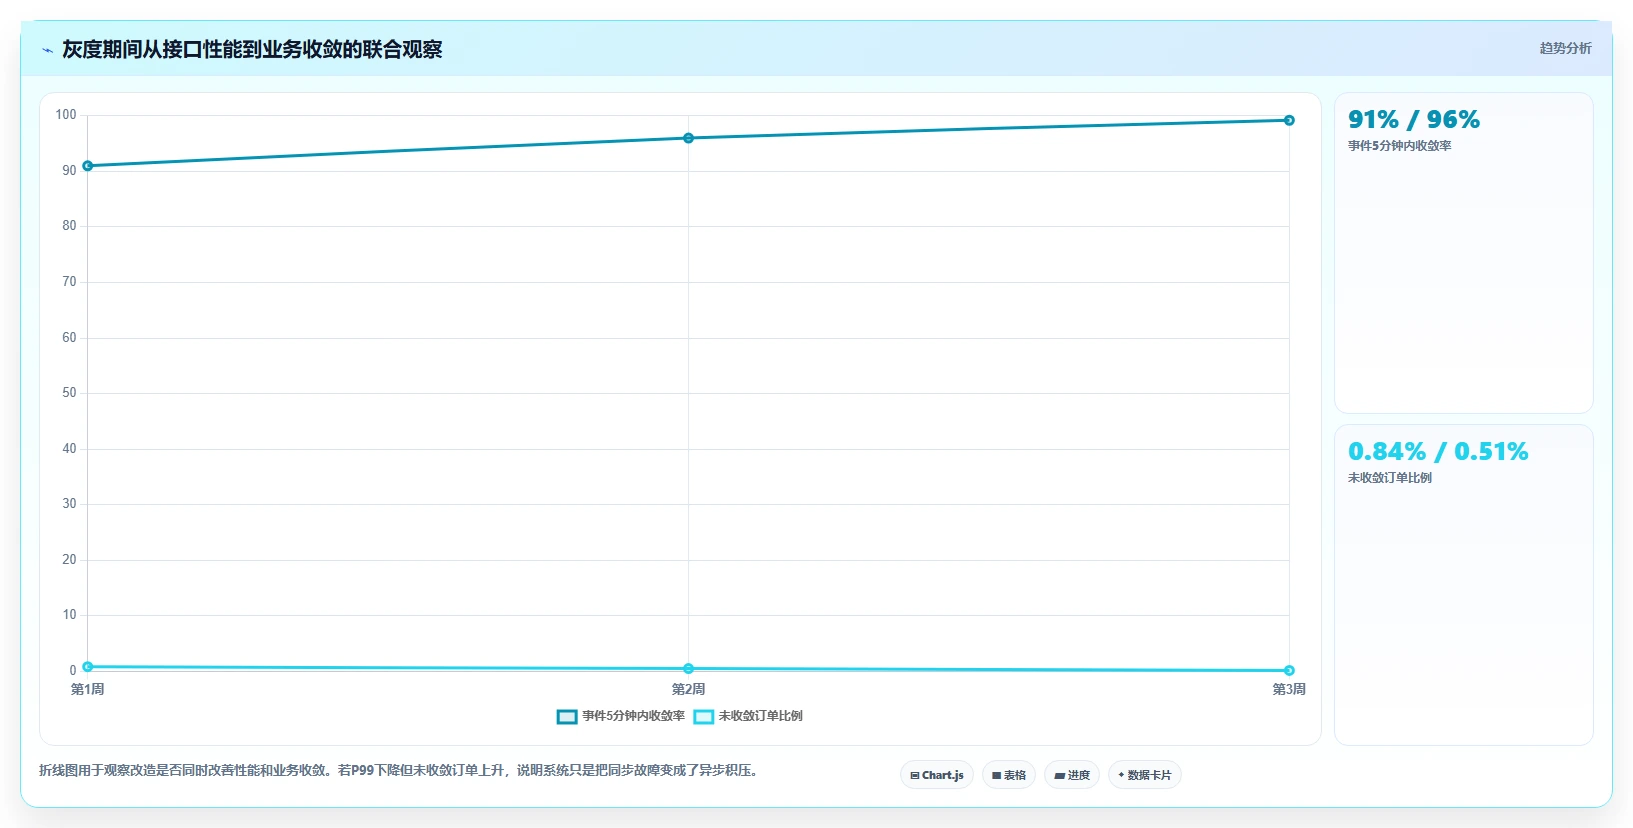Viewport: 1633px width, 828px height.
Task: Click the 第1周 x-axis label
Action: (88, 689)
